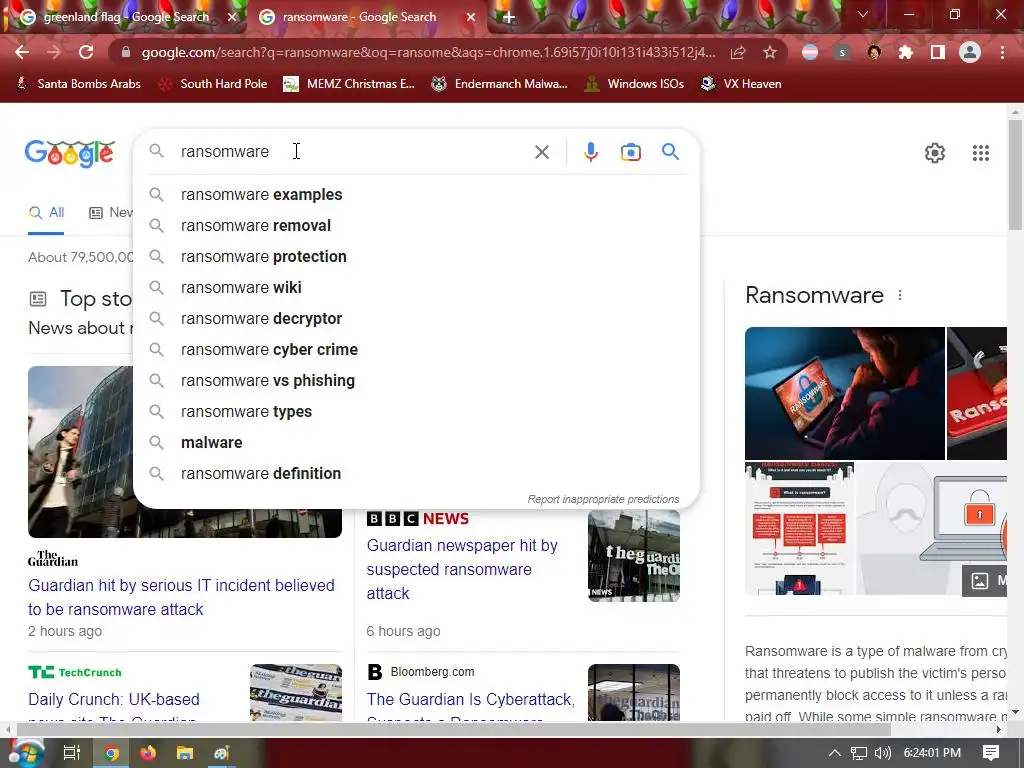The image size is (1024, 768).
Task: Clear the search box with X
Action: [x=541, y=152]
